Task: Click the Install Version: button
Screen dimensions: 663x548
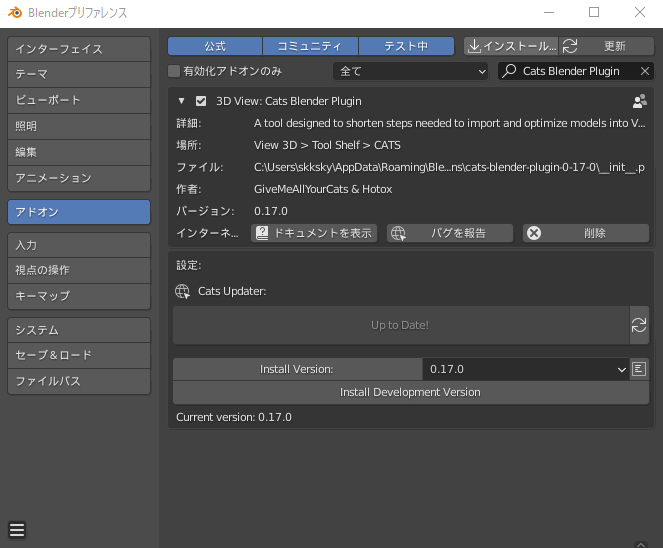Action: tap(297, 369)
